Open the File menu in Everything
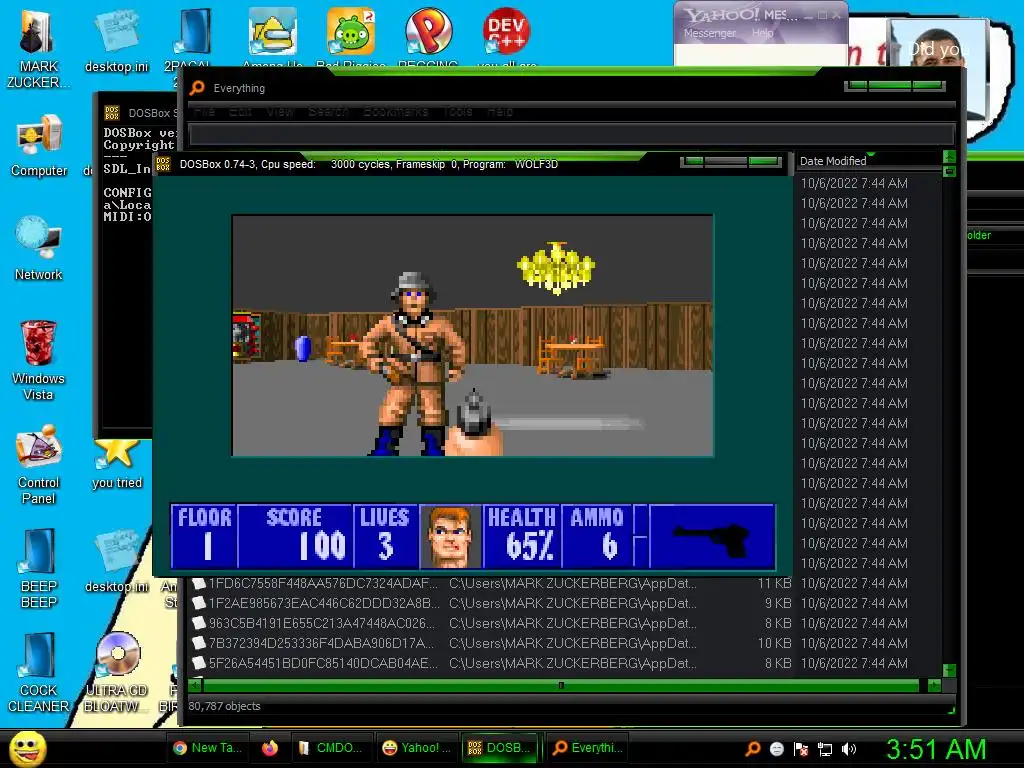The image size is (1024, 768). tap(204, 112)
